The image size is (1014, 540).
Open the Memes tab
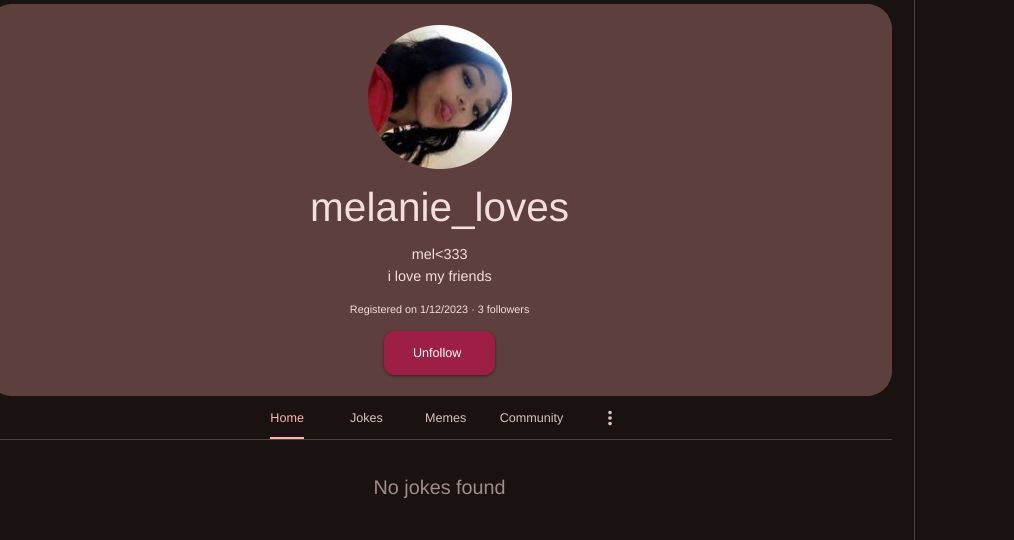(x=445, y=418)
